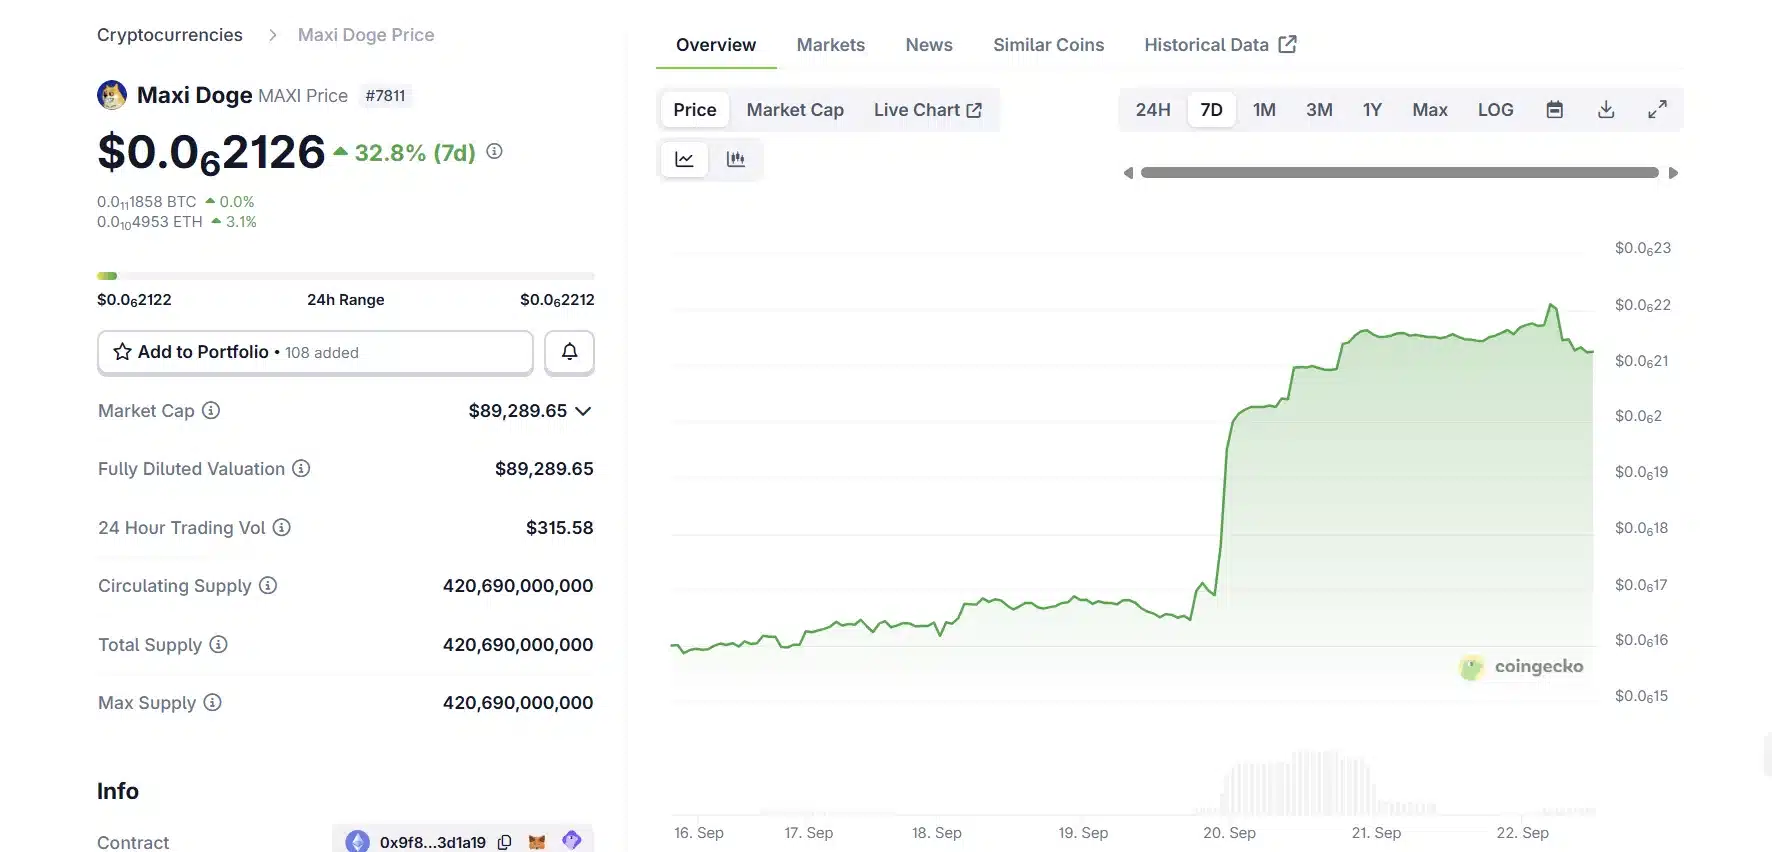Copy the contract address

pos(505,842)
